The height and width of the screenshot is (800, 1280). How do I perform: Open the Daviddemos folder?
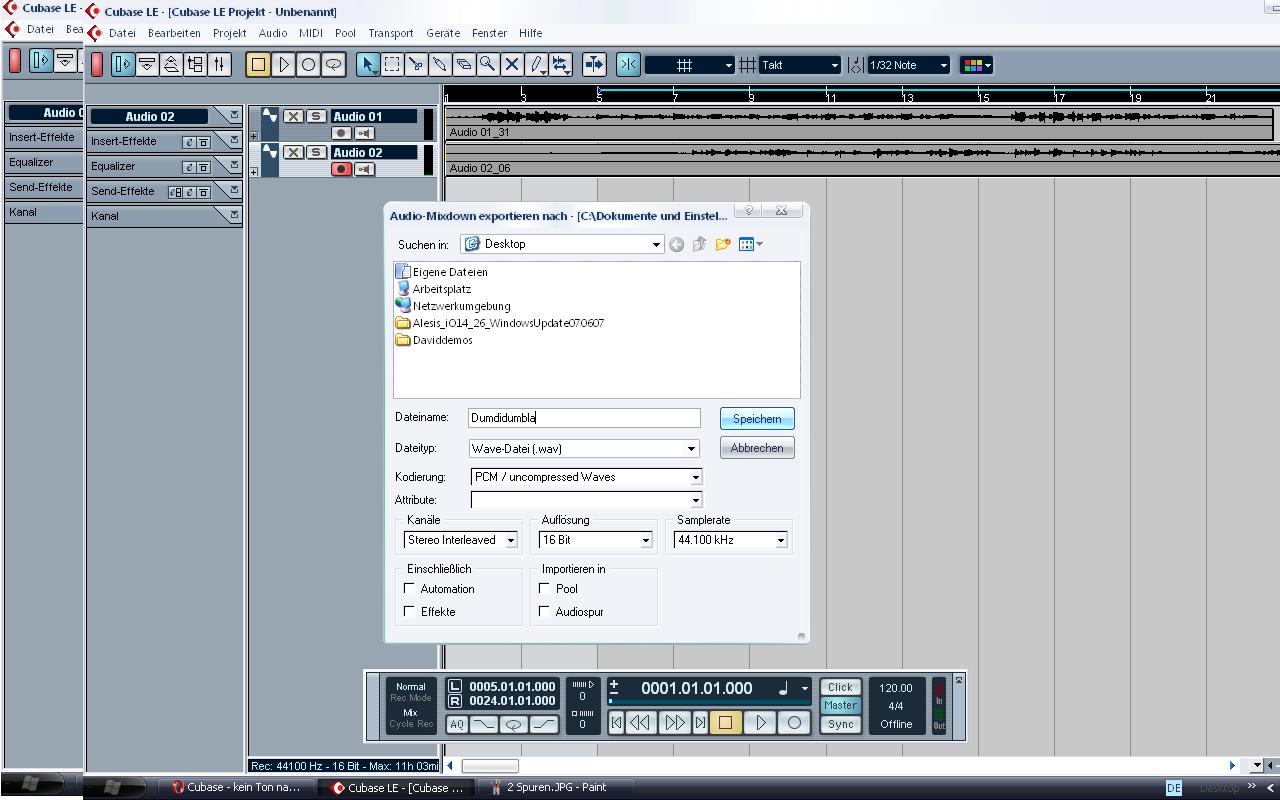click(x=434, y=340)
